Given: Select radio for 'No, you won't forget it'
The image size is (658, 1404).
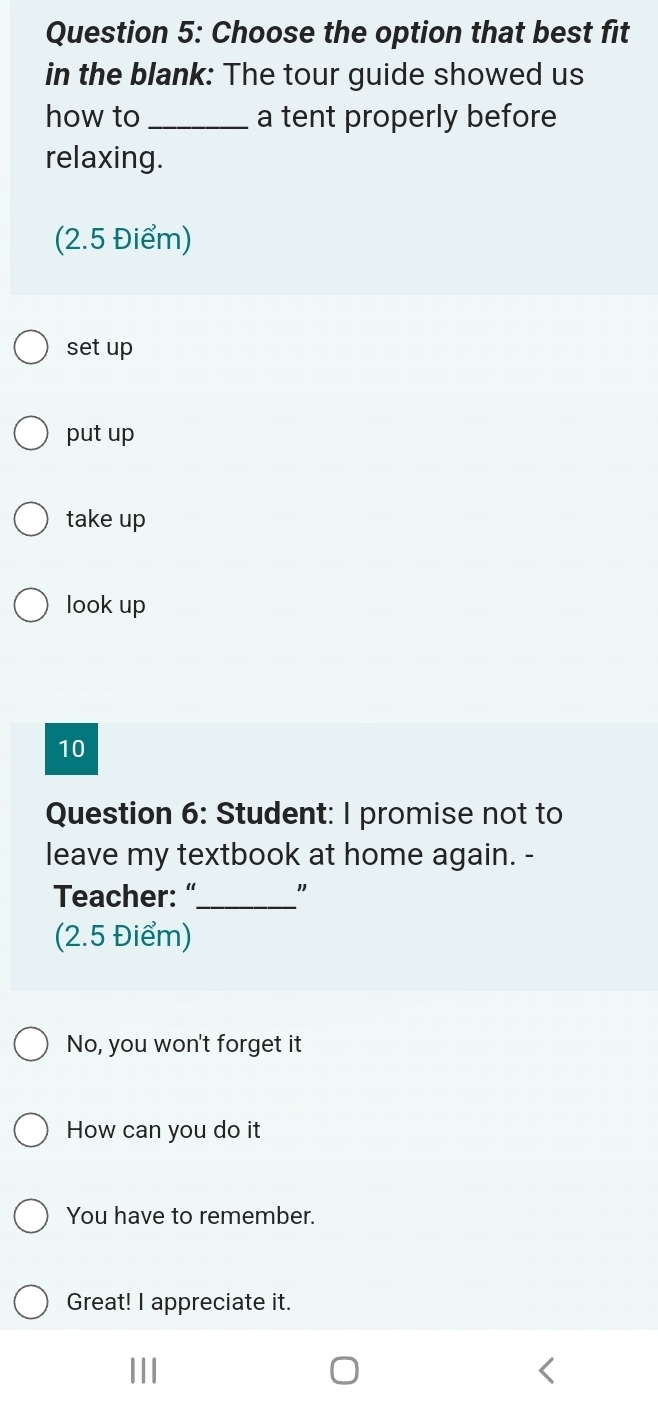Looking at the screenshot, I should [x=31, y=1045].
